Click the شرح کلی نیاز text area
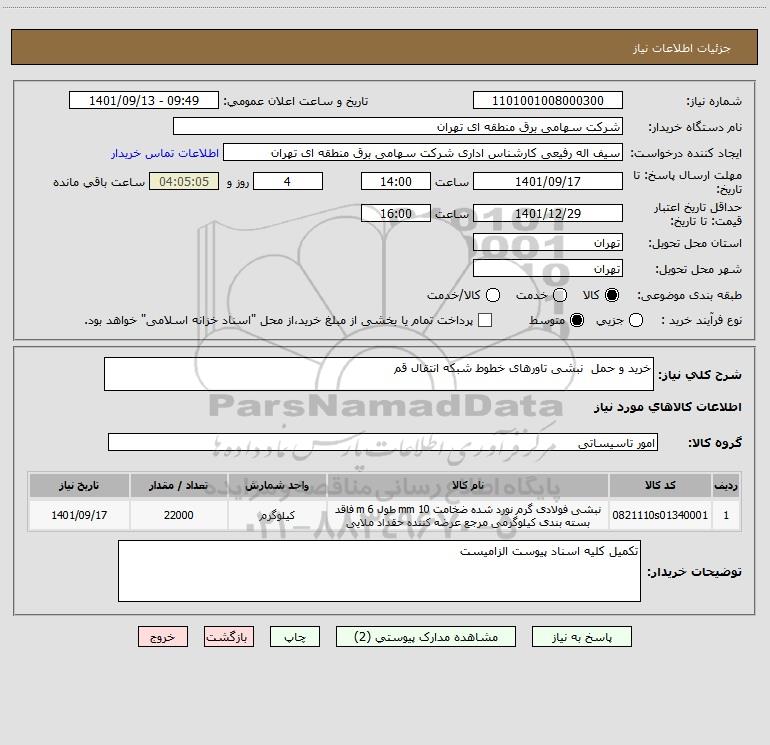Image resolution: width=770 pixels, height=745 pixels. (x=379, y=374)
